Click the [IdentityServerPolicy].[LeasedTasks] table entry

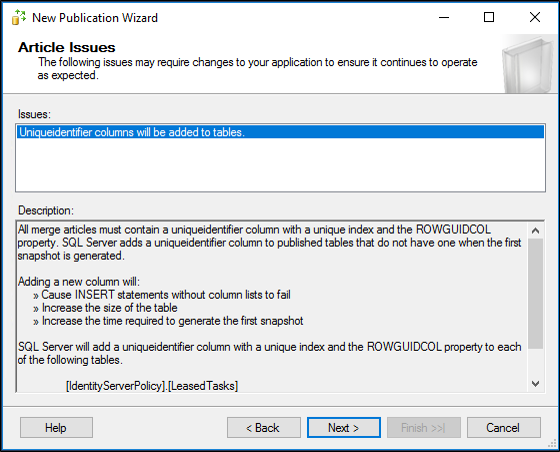click(x=152, y=386)
